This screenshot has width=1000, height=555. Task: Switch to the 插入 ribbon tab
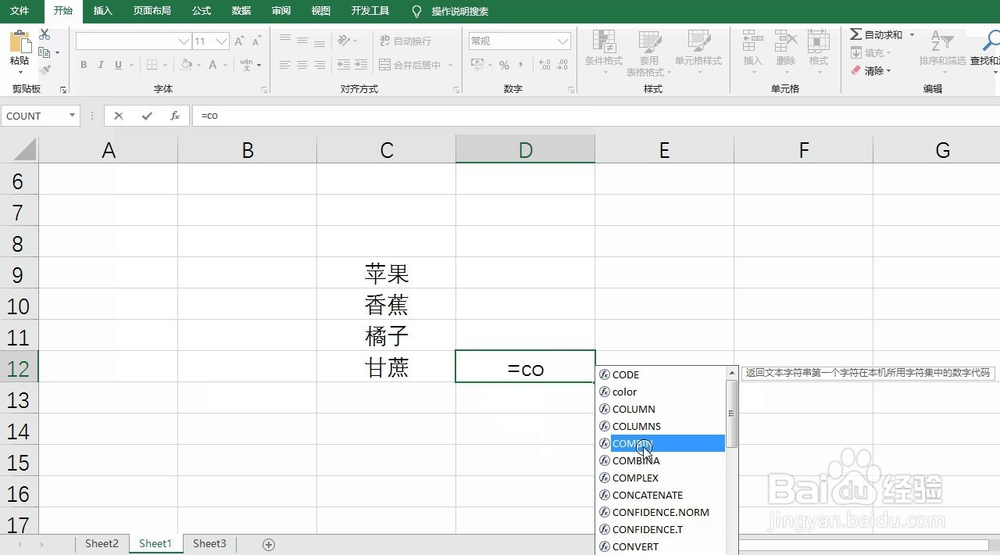(x=102, y=11)
